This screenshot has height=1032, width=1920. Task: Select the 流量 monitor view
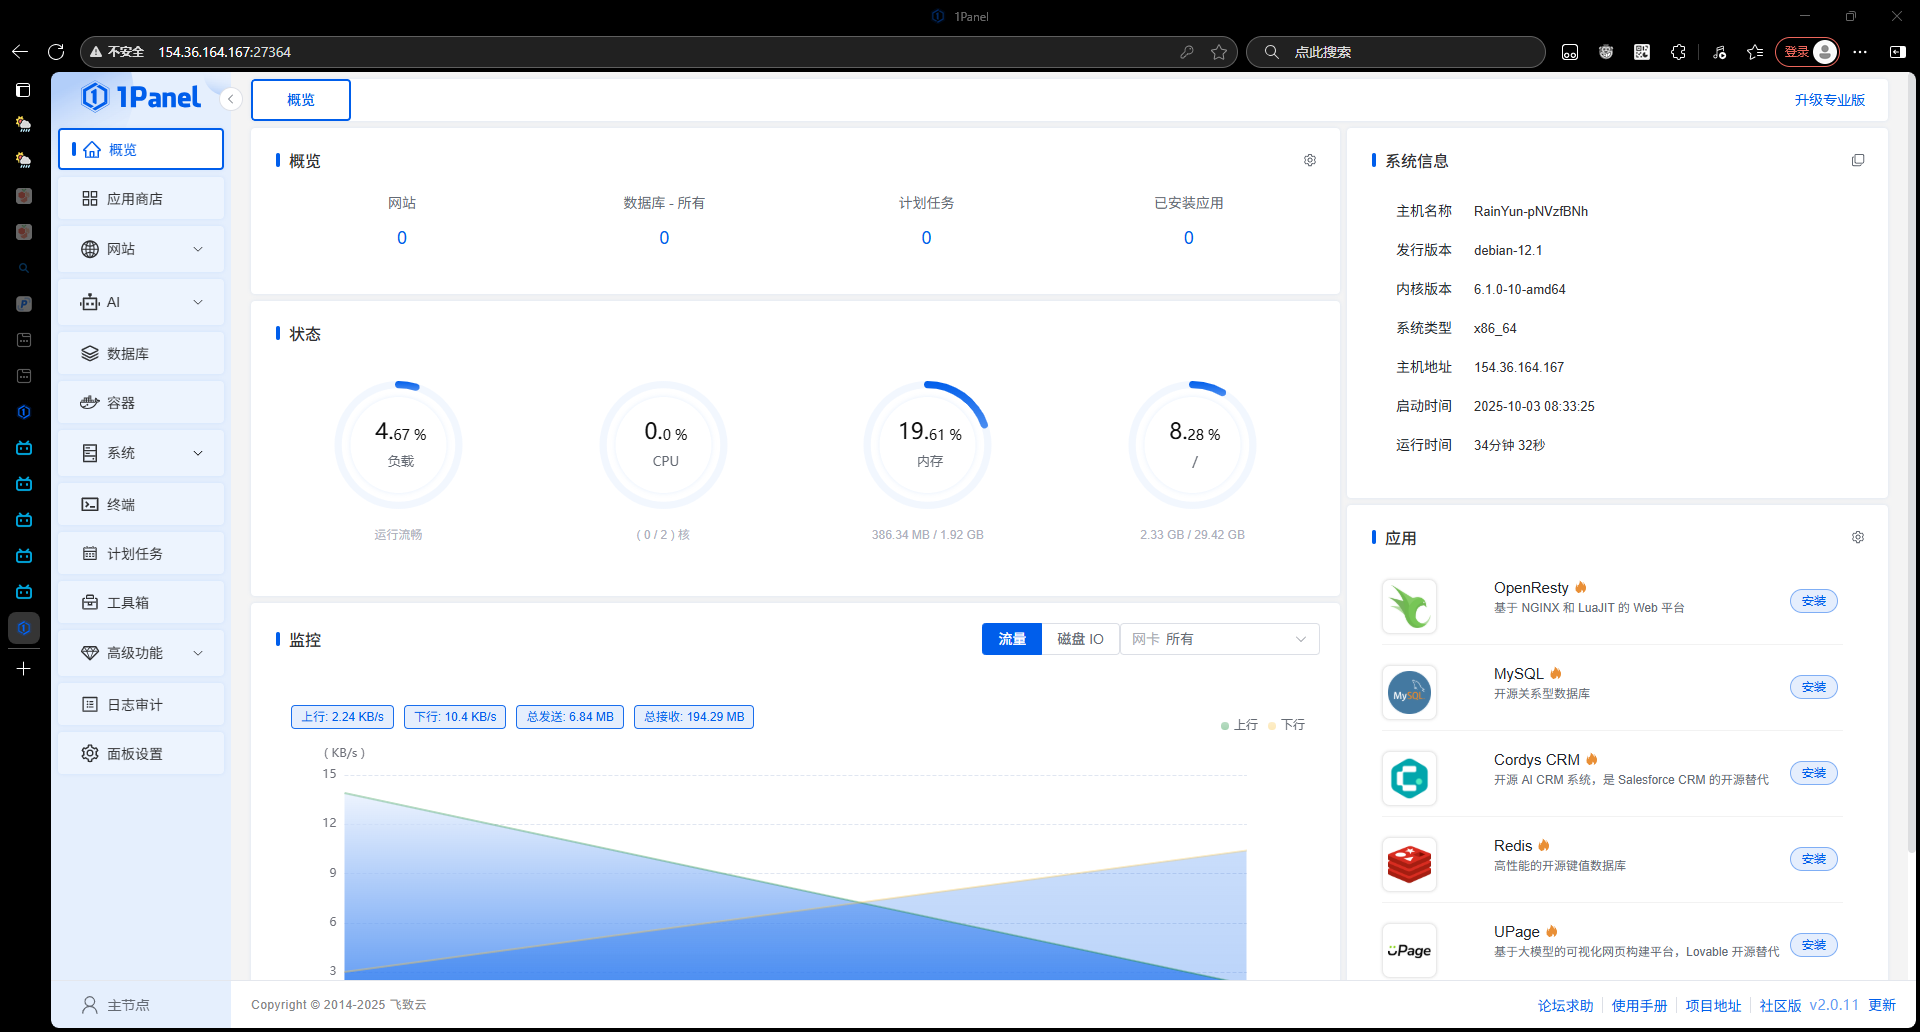coord(1012,639)
